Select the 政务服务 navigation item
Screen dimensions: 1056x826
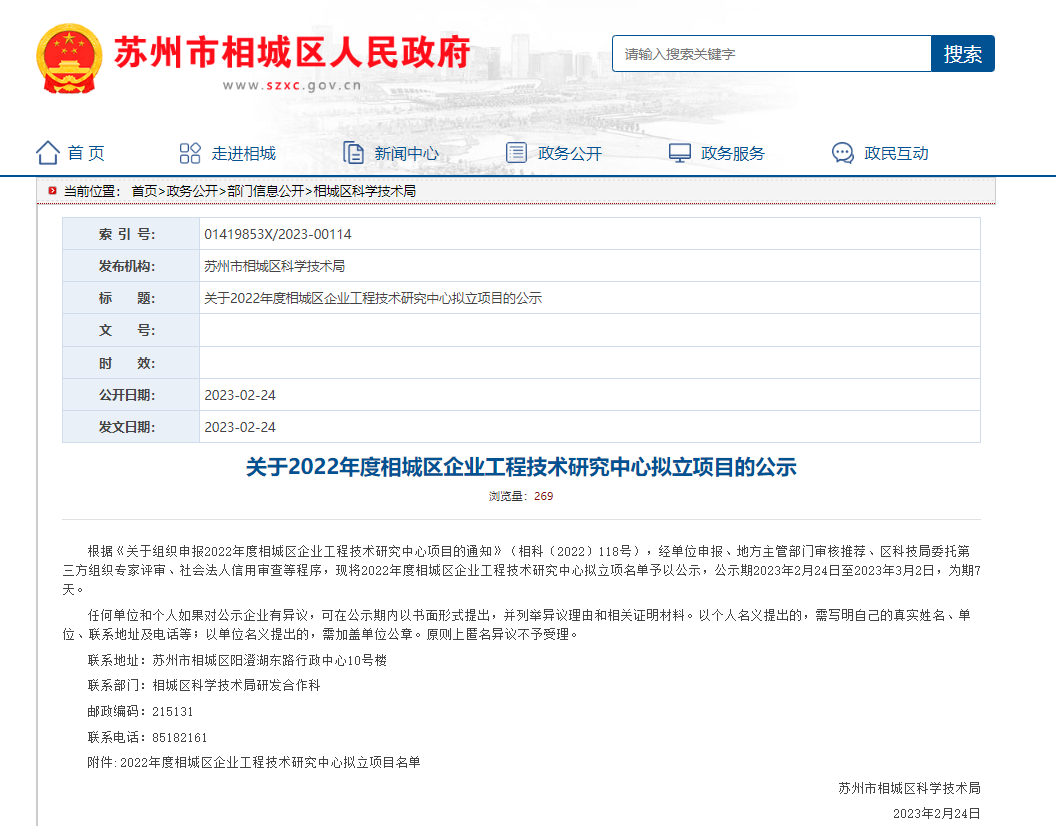point(733,153)
